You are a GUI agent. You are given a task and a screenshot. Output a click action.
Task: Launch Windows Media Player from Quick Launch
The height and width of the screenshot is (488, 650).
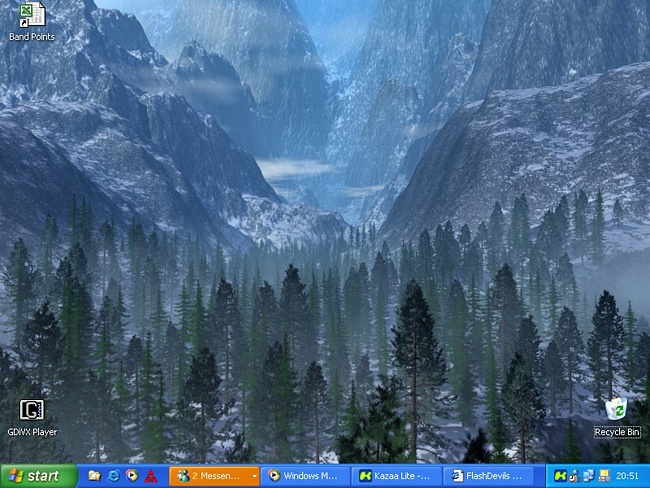click(132, 475)
